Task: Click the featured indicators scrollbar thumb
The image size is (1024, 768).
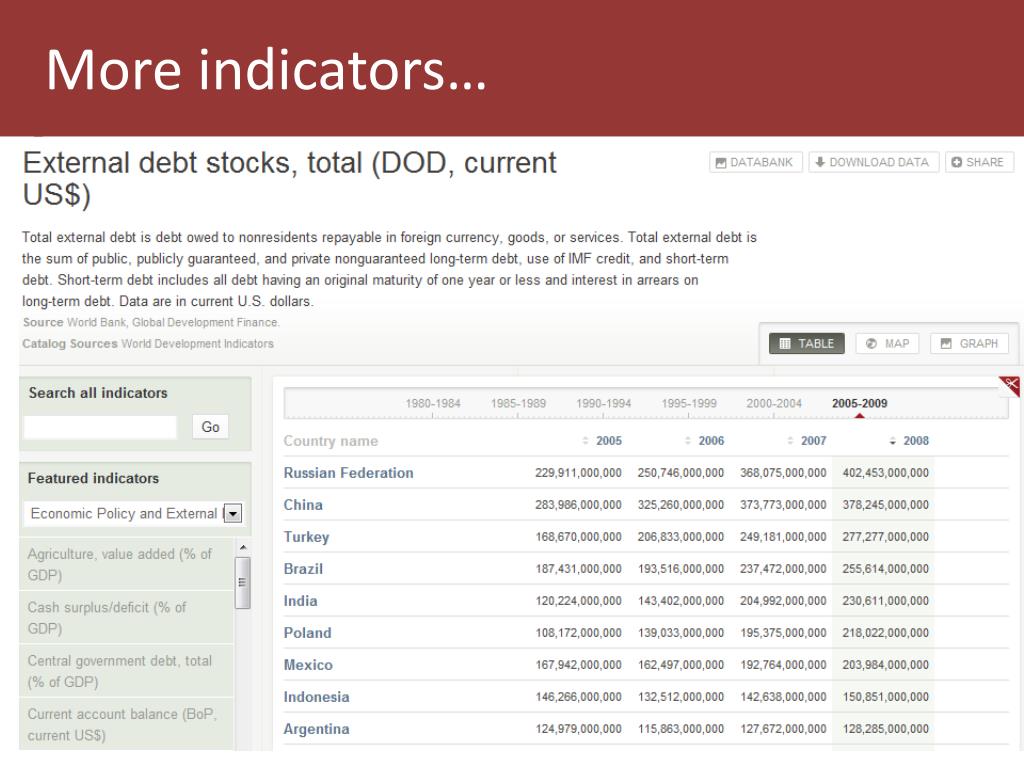Action: click(242, 583)
